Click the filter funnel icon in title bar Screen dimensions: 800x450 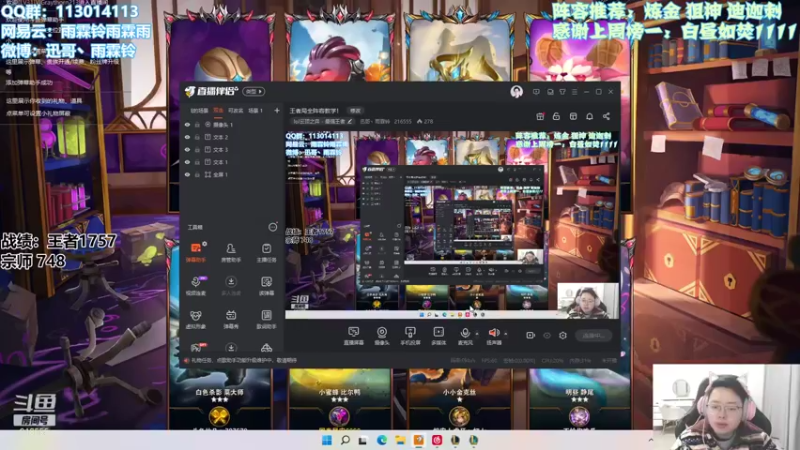(x=562, y=92)
